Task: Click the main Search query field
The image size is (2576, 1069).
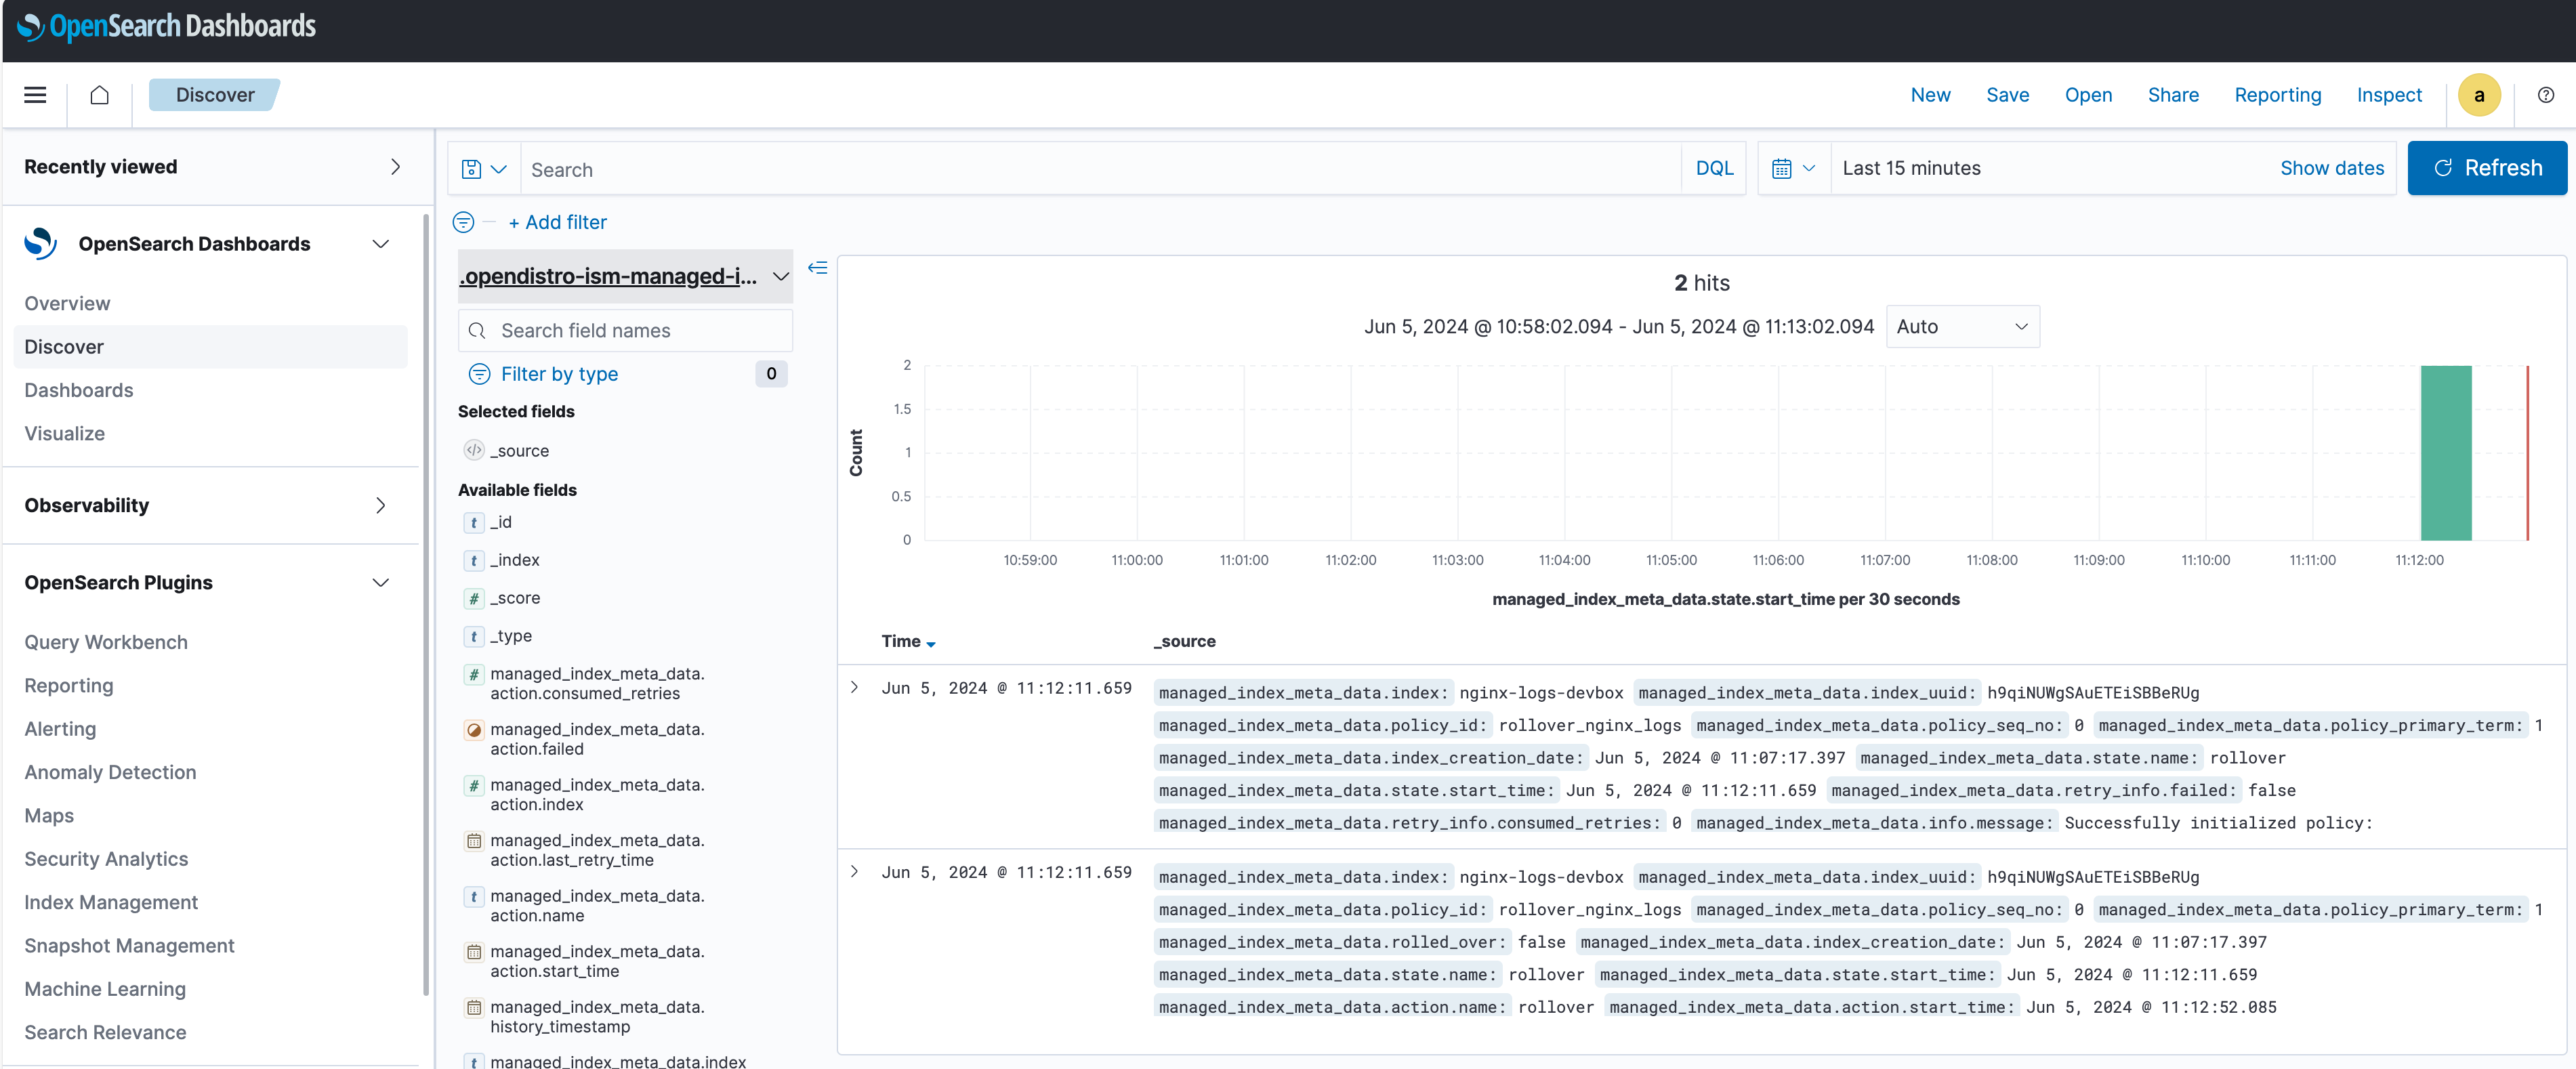Action: (x=1100, y=169)
